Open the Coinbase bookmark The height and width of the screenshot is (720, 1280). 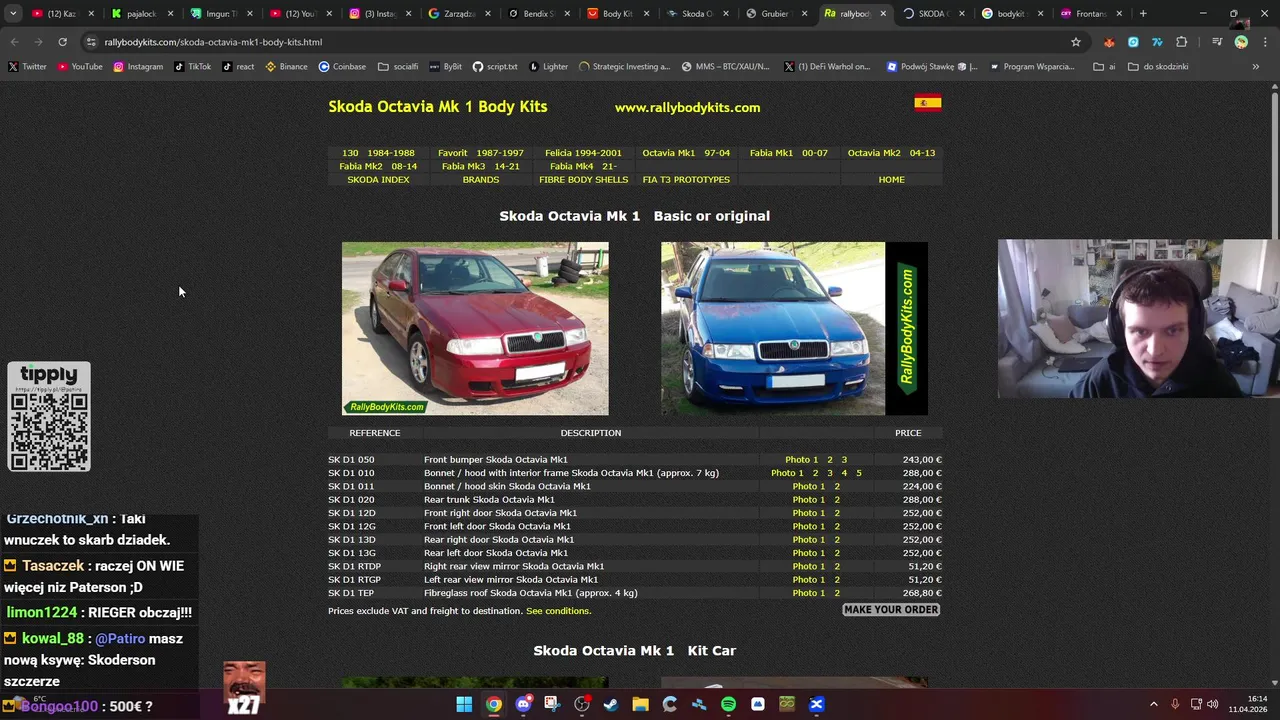(x=342, y=67)
